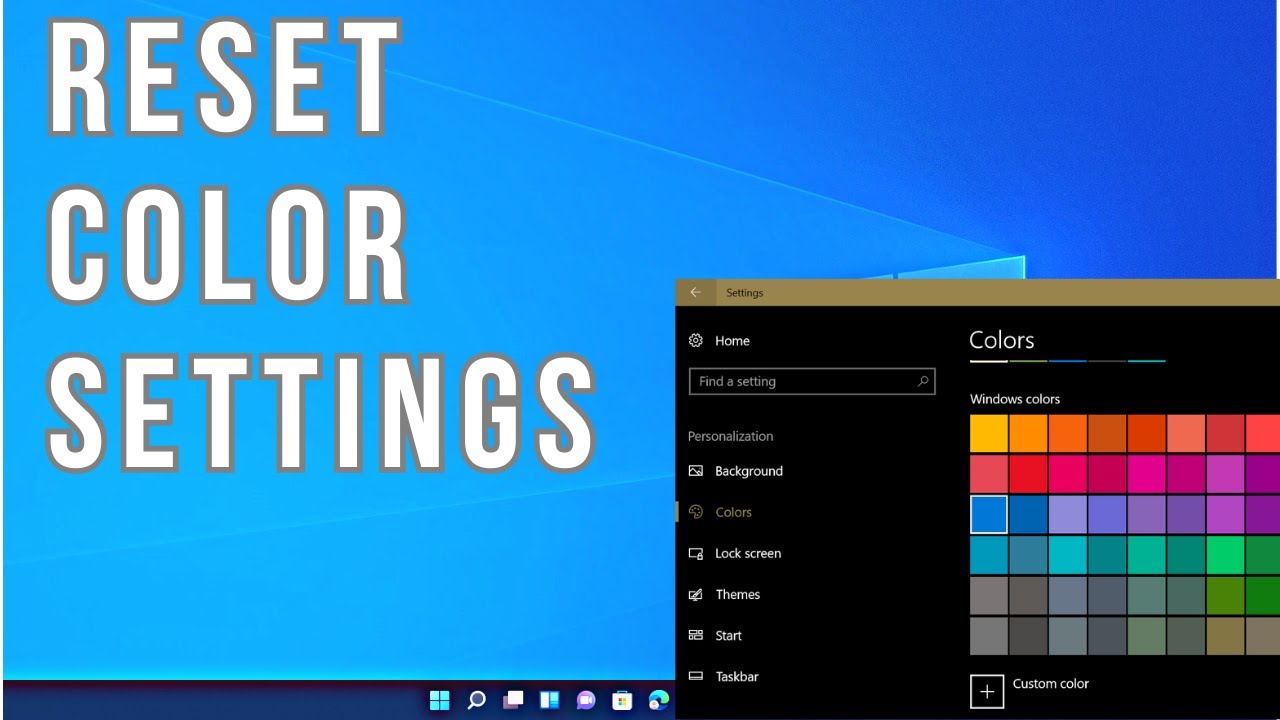The width and height of the screenshot is (1280, 720).
Task: Open the Widgets panel icon on the taskbar
Action: pyautogui.click(x=550, y=700)
